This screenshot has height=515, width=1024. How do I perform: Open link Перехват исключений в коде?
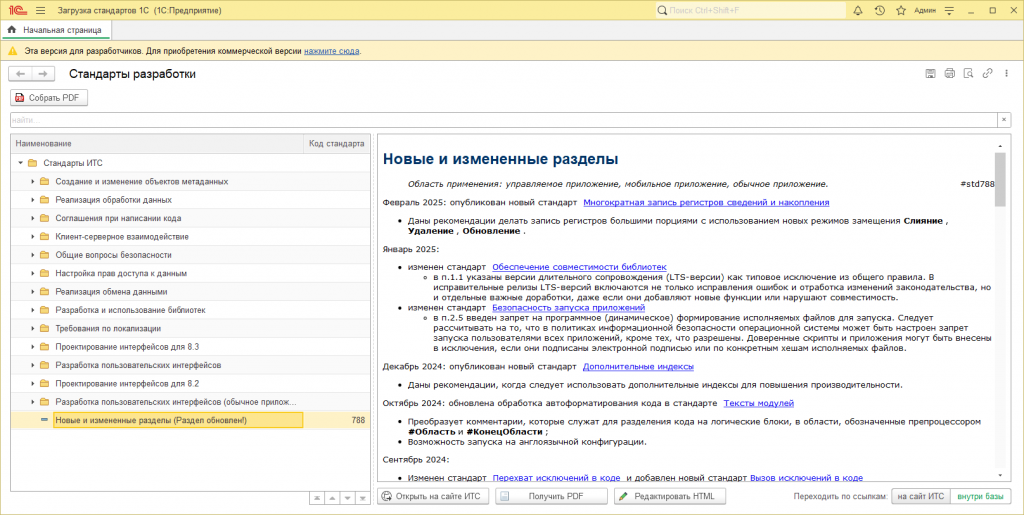click(557, 478)
